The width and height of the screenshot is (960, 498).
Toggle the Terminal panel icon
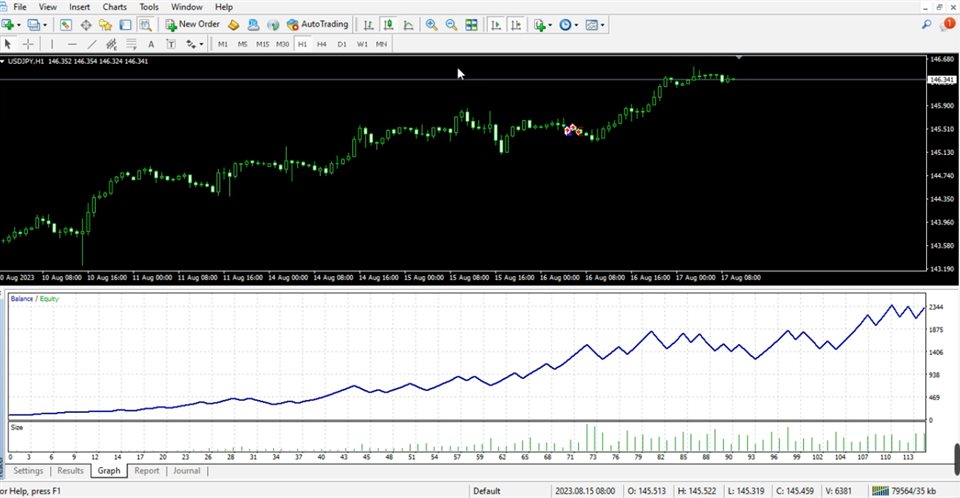(x=126, y=25)
